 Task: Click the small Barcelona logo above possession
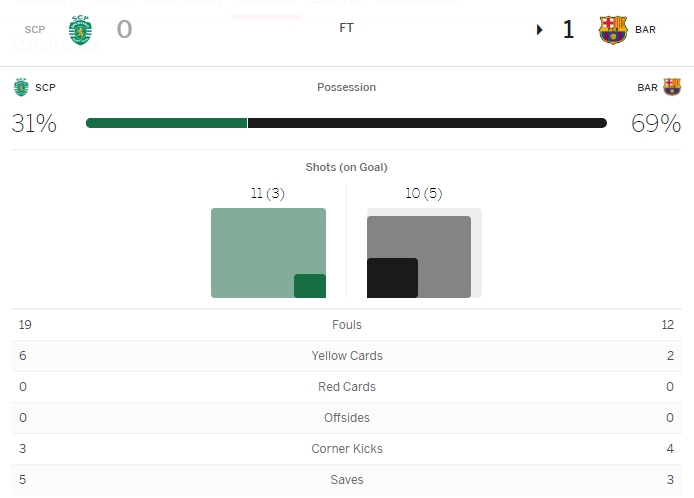(672, 87)
